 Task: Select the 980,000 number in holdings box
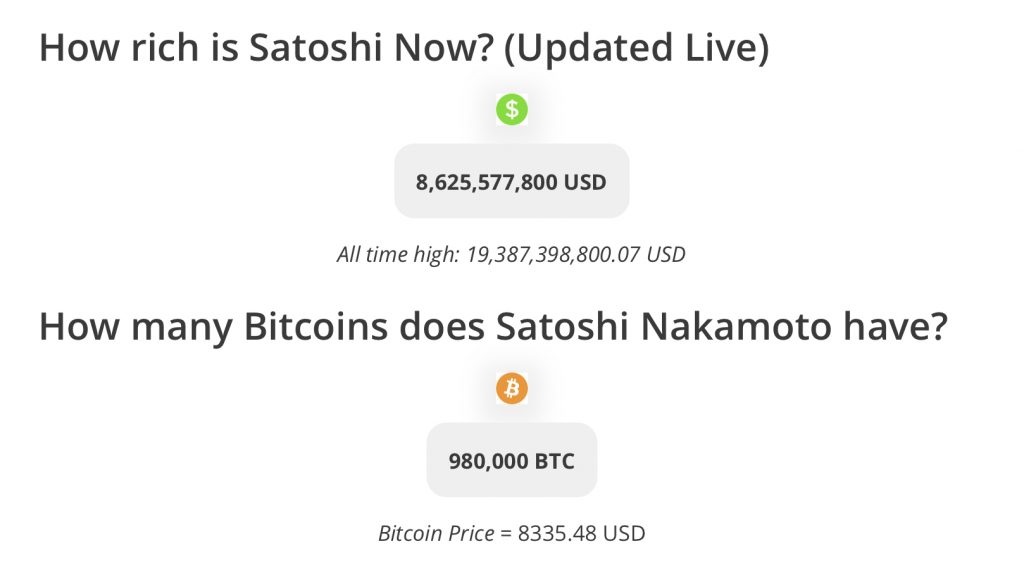[x=488, y=461]
